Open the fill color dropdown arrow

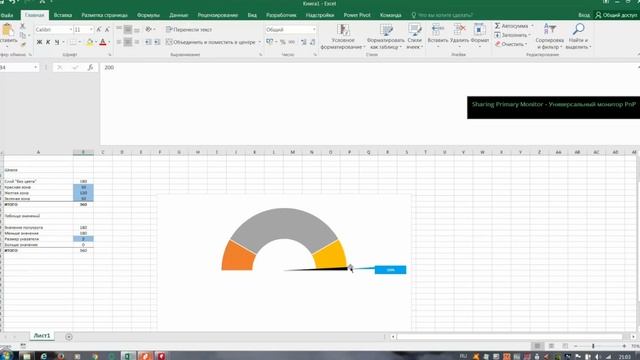coord(96,42)
